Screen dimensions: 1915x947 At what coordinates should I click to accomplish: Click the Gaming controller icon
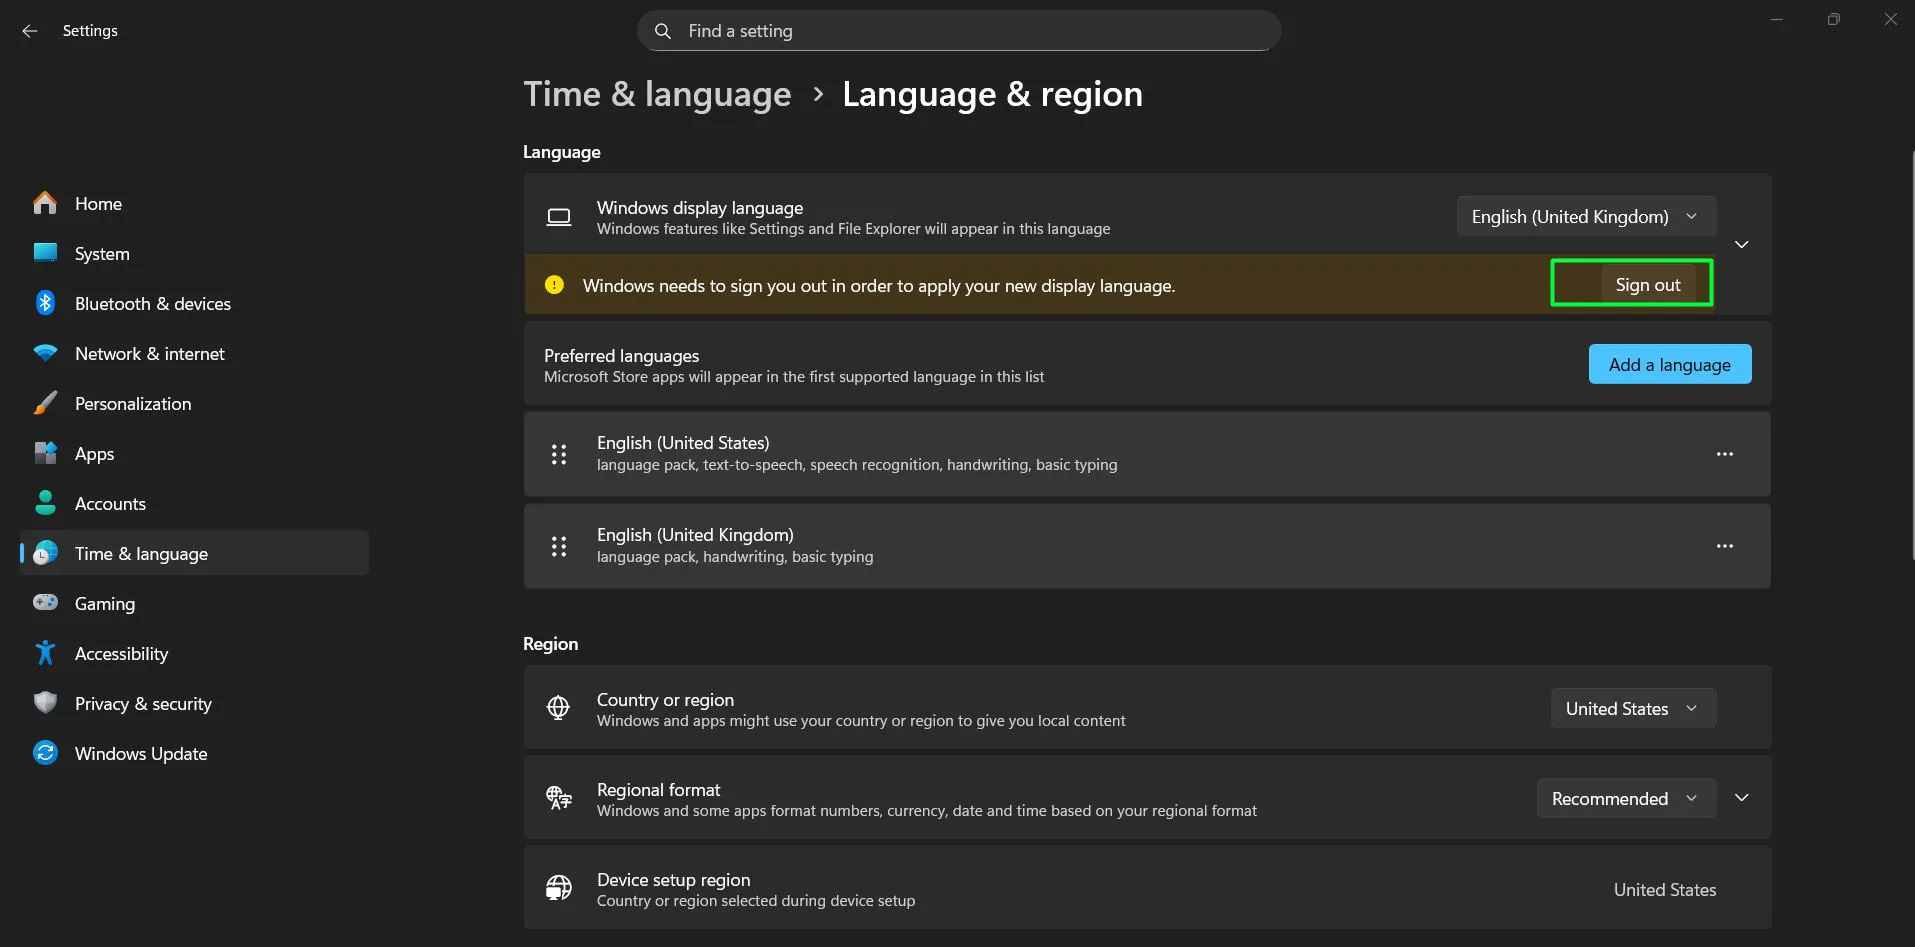click(45, 603)
